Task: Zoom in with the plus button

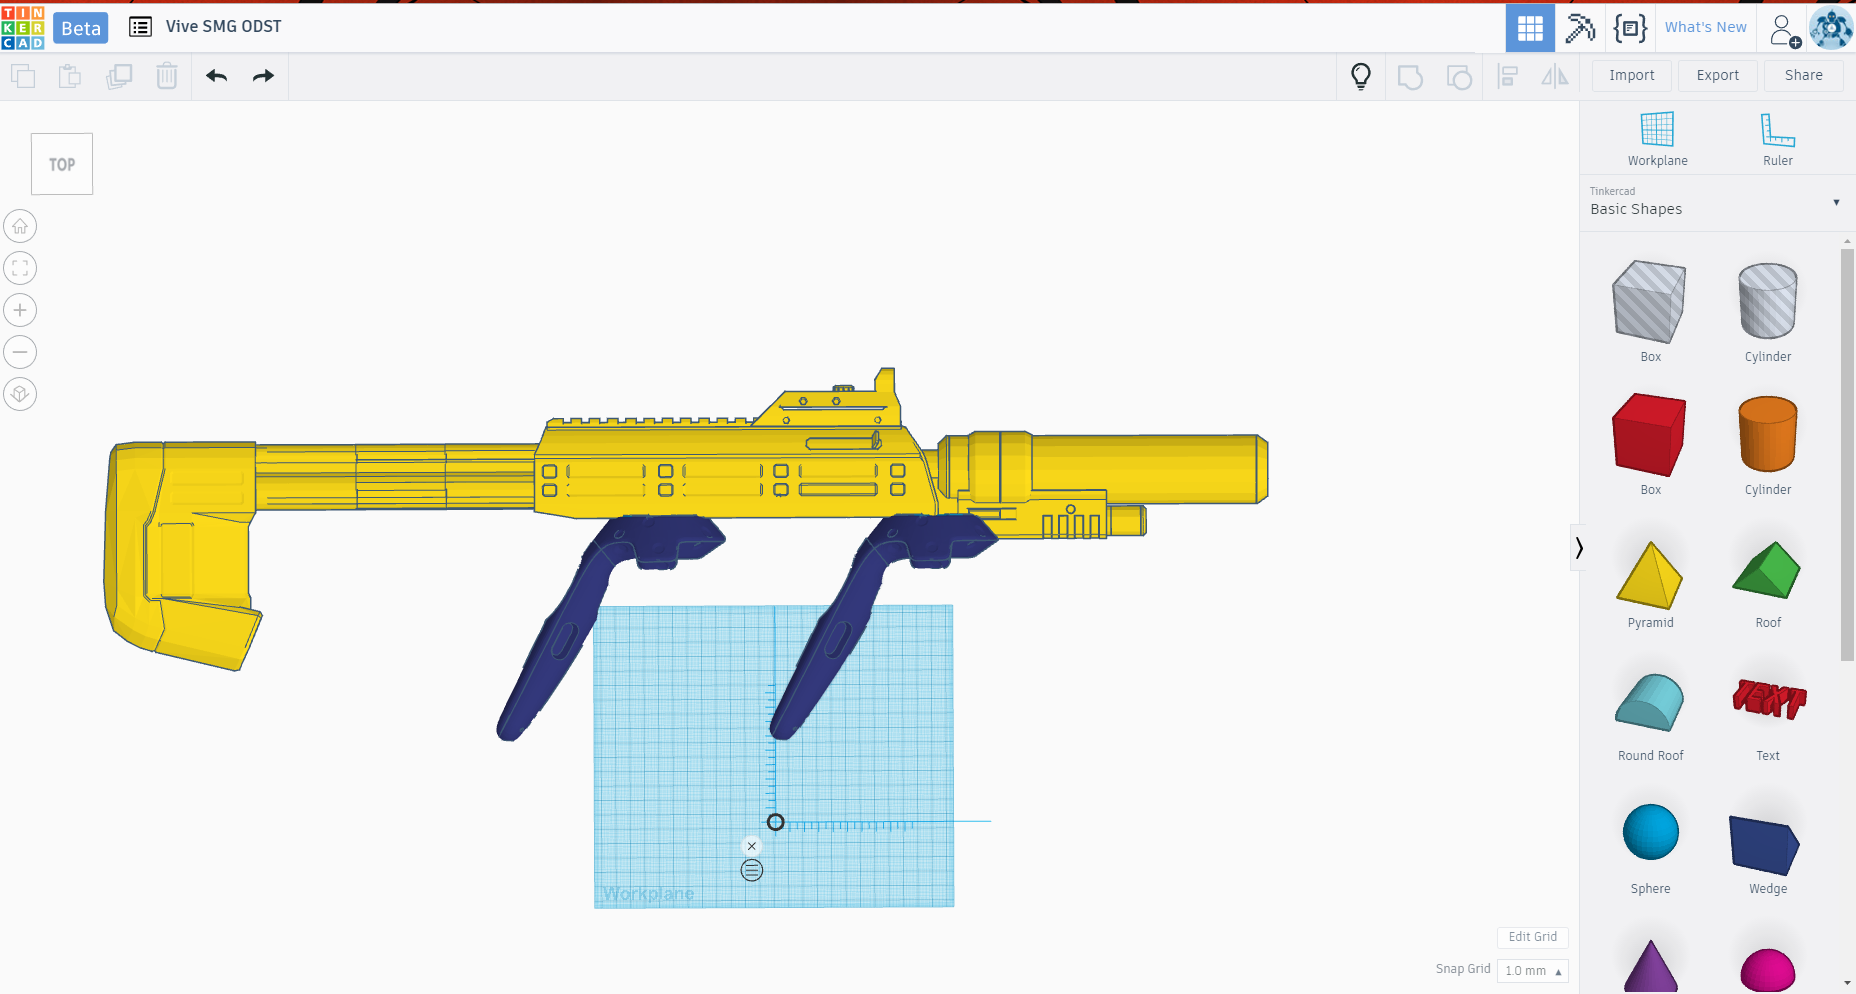Action: coord(20,310)
